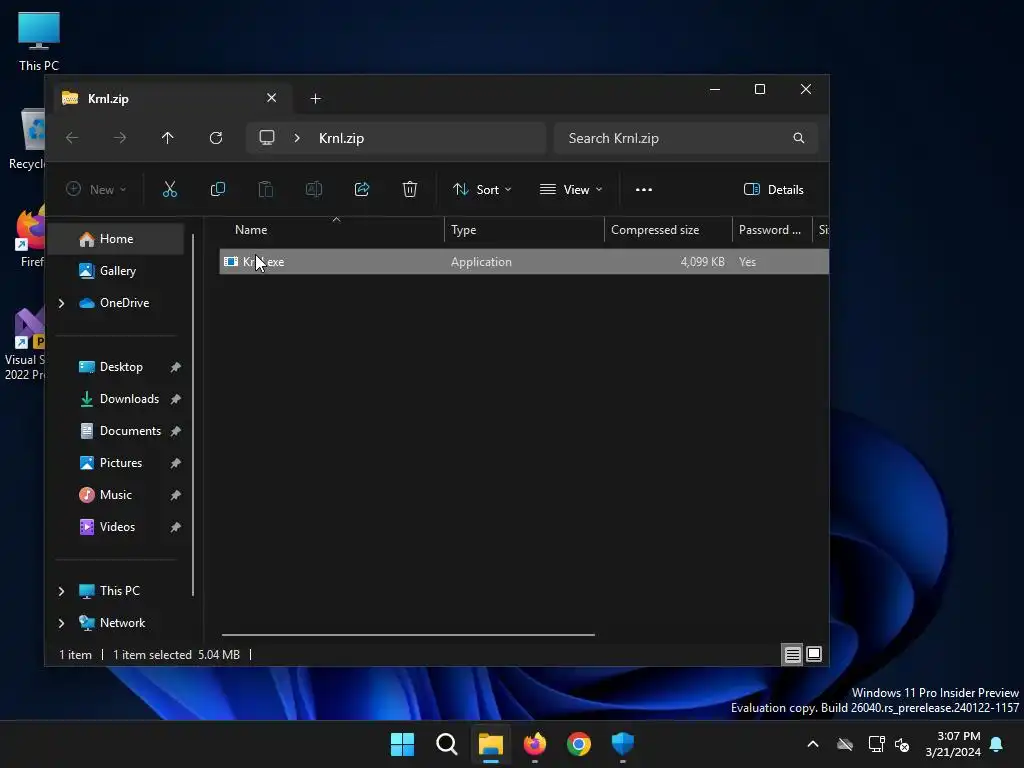The width and height of the screenshot is (1024, 768).
Task: Open notification bell in system tray
Action: [x=997, y=744]
